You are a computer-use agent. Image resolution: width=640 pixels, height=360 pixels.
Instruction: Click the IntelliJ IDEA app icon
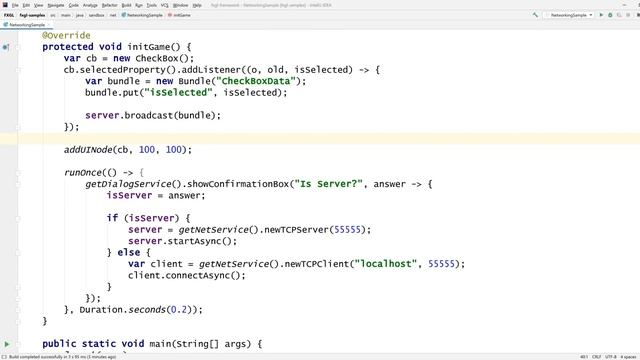click(x=5, y=5)
